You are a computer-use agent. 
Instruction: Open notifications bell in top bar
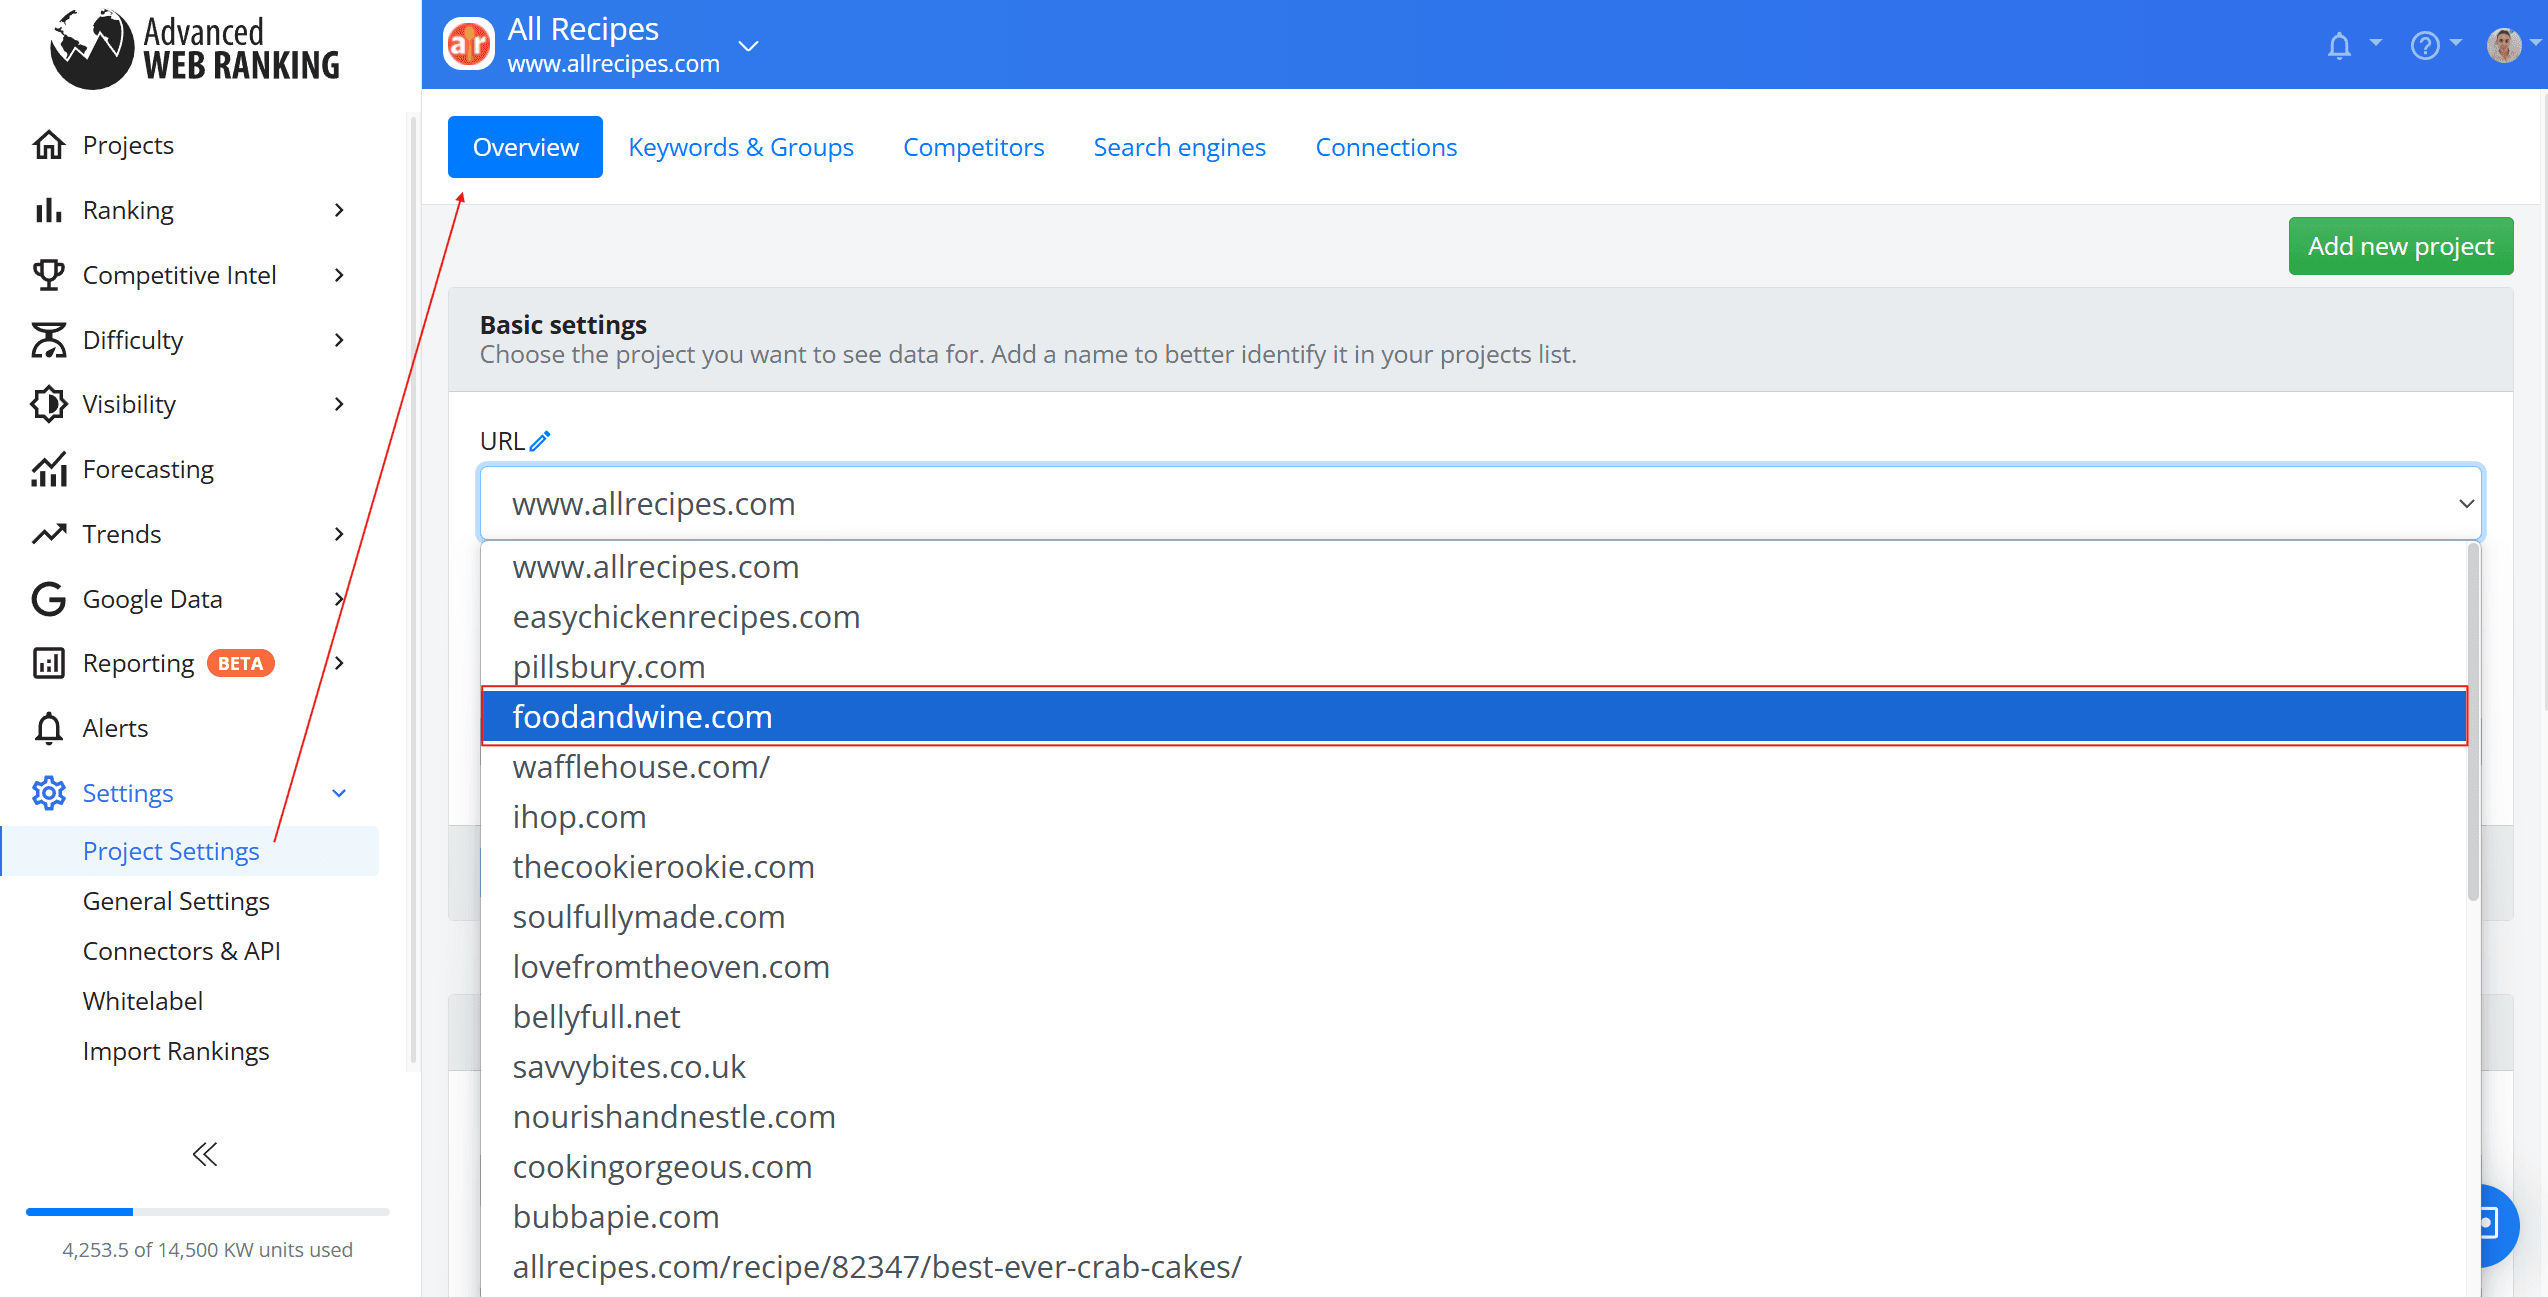[x=2339, y=45]
